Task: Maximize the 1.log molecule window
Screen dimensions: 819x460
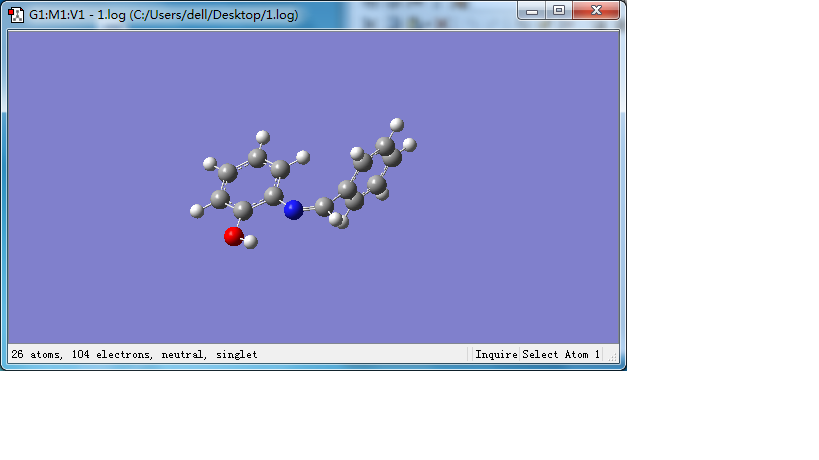Action: tap(559, 10)
